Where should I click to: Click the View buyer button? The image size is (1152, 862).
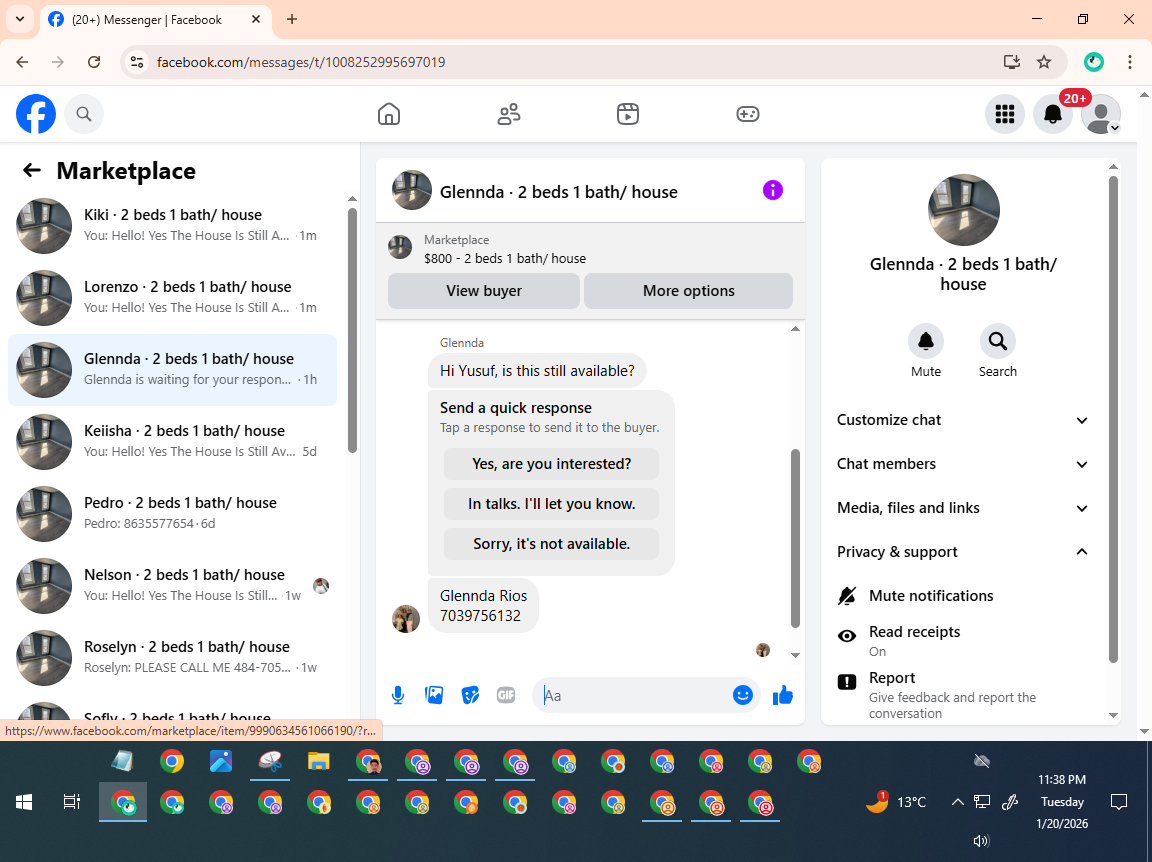point(483,291)
